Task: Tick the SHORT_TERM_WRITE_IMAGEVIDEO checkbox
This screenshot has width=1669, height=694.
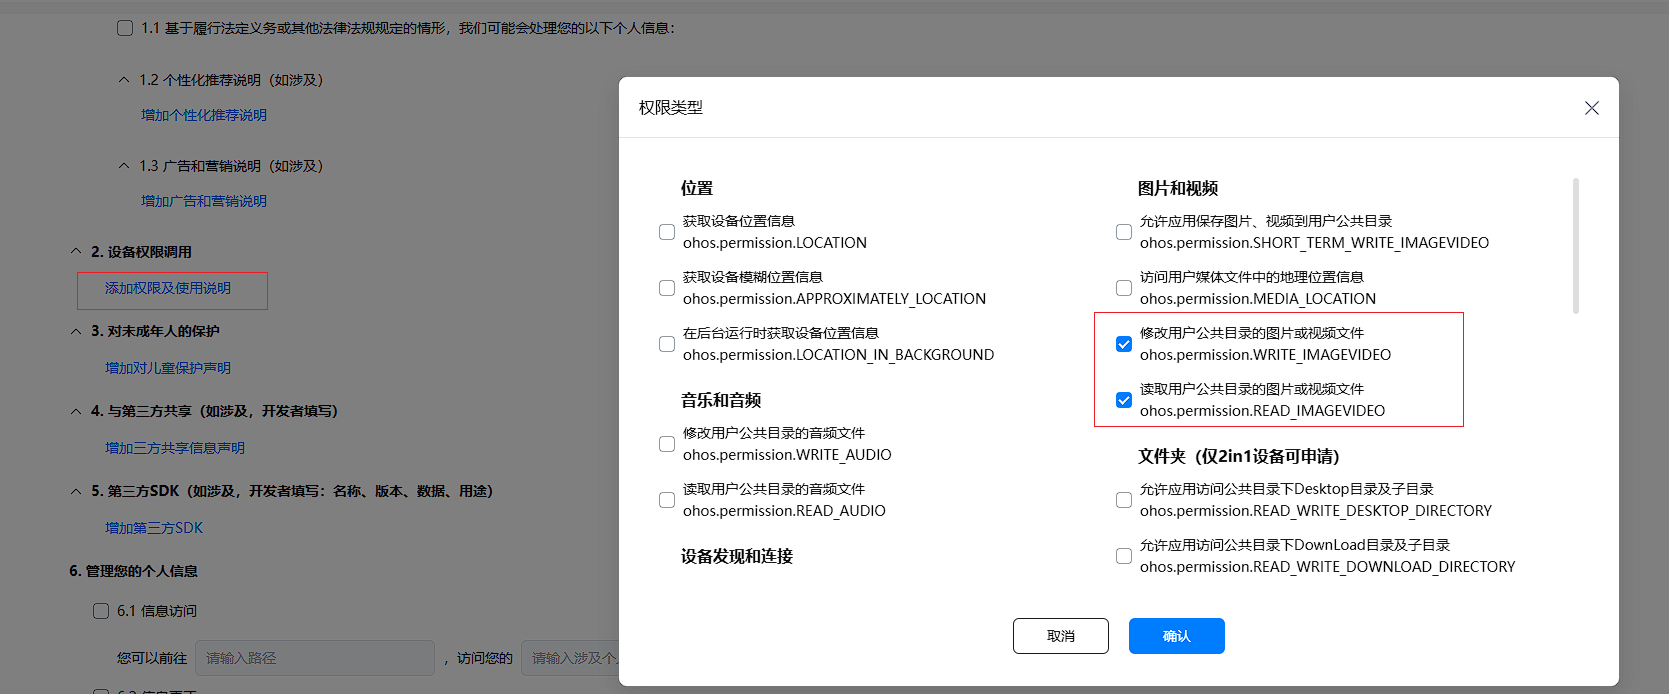Action: [x=1124, y=232]
